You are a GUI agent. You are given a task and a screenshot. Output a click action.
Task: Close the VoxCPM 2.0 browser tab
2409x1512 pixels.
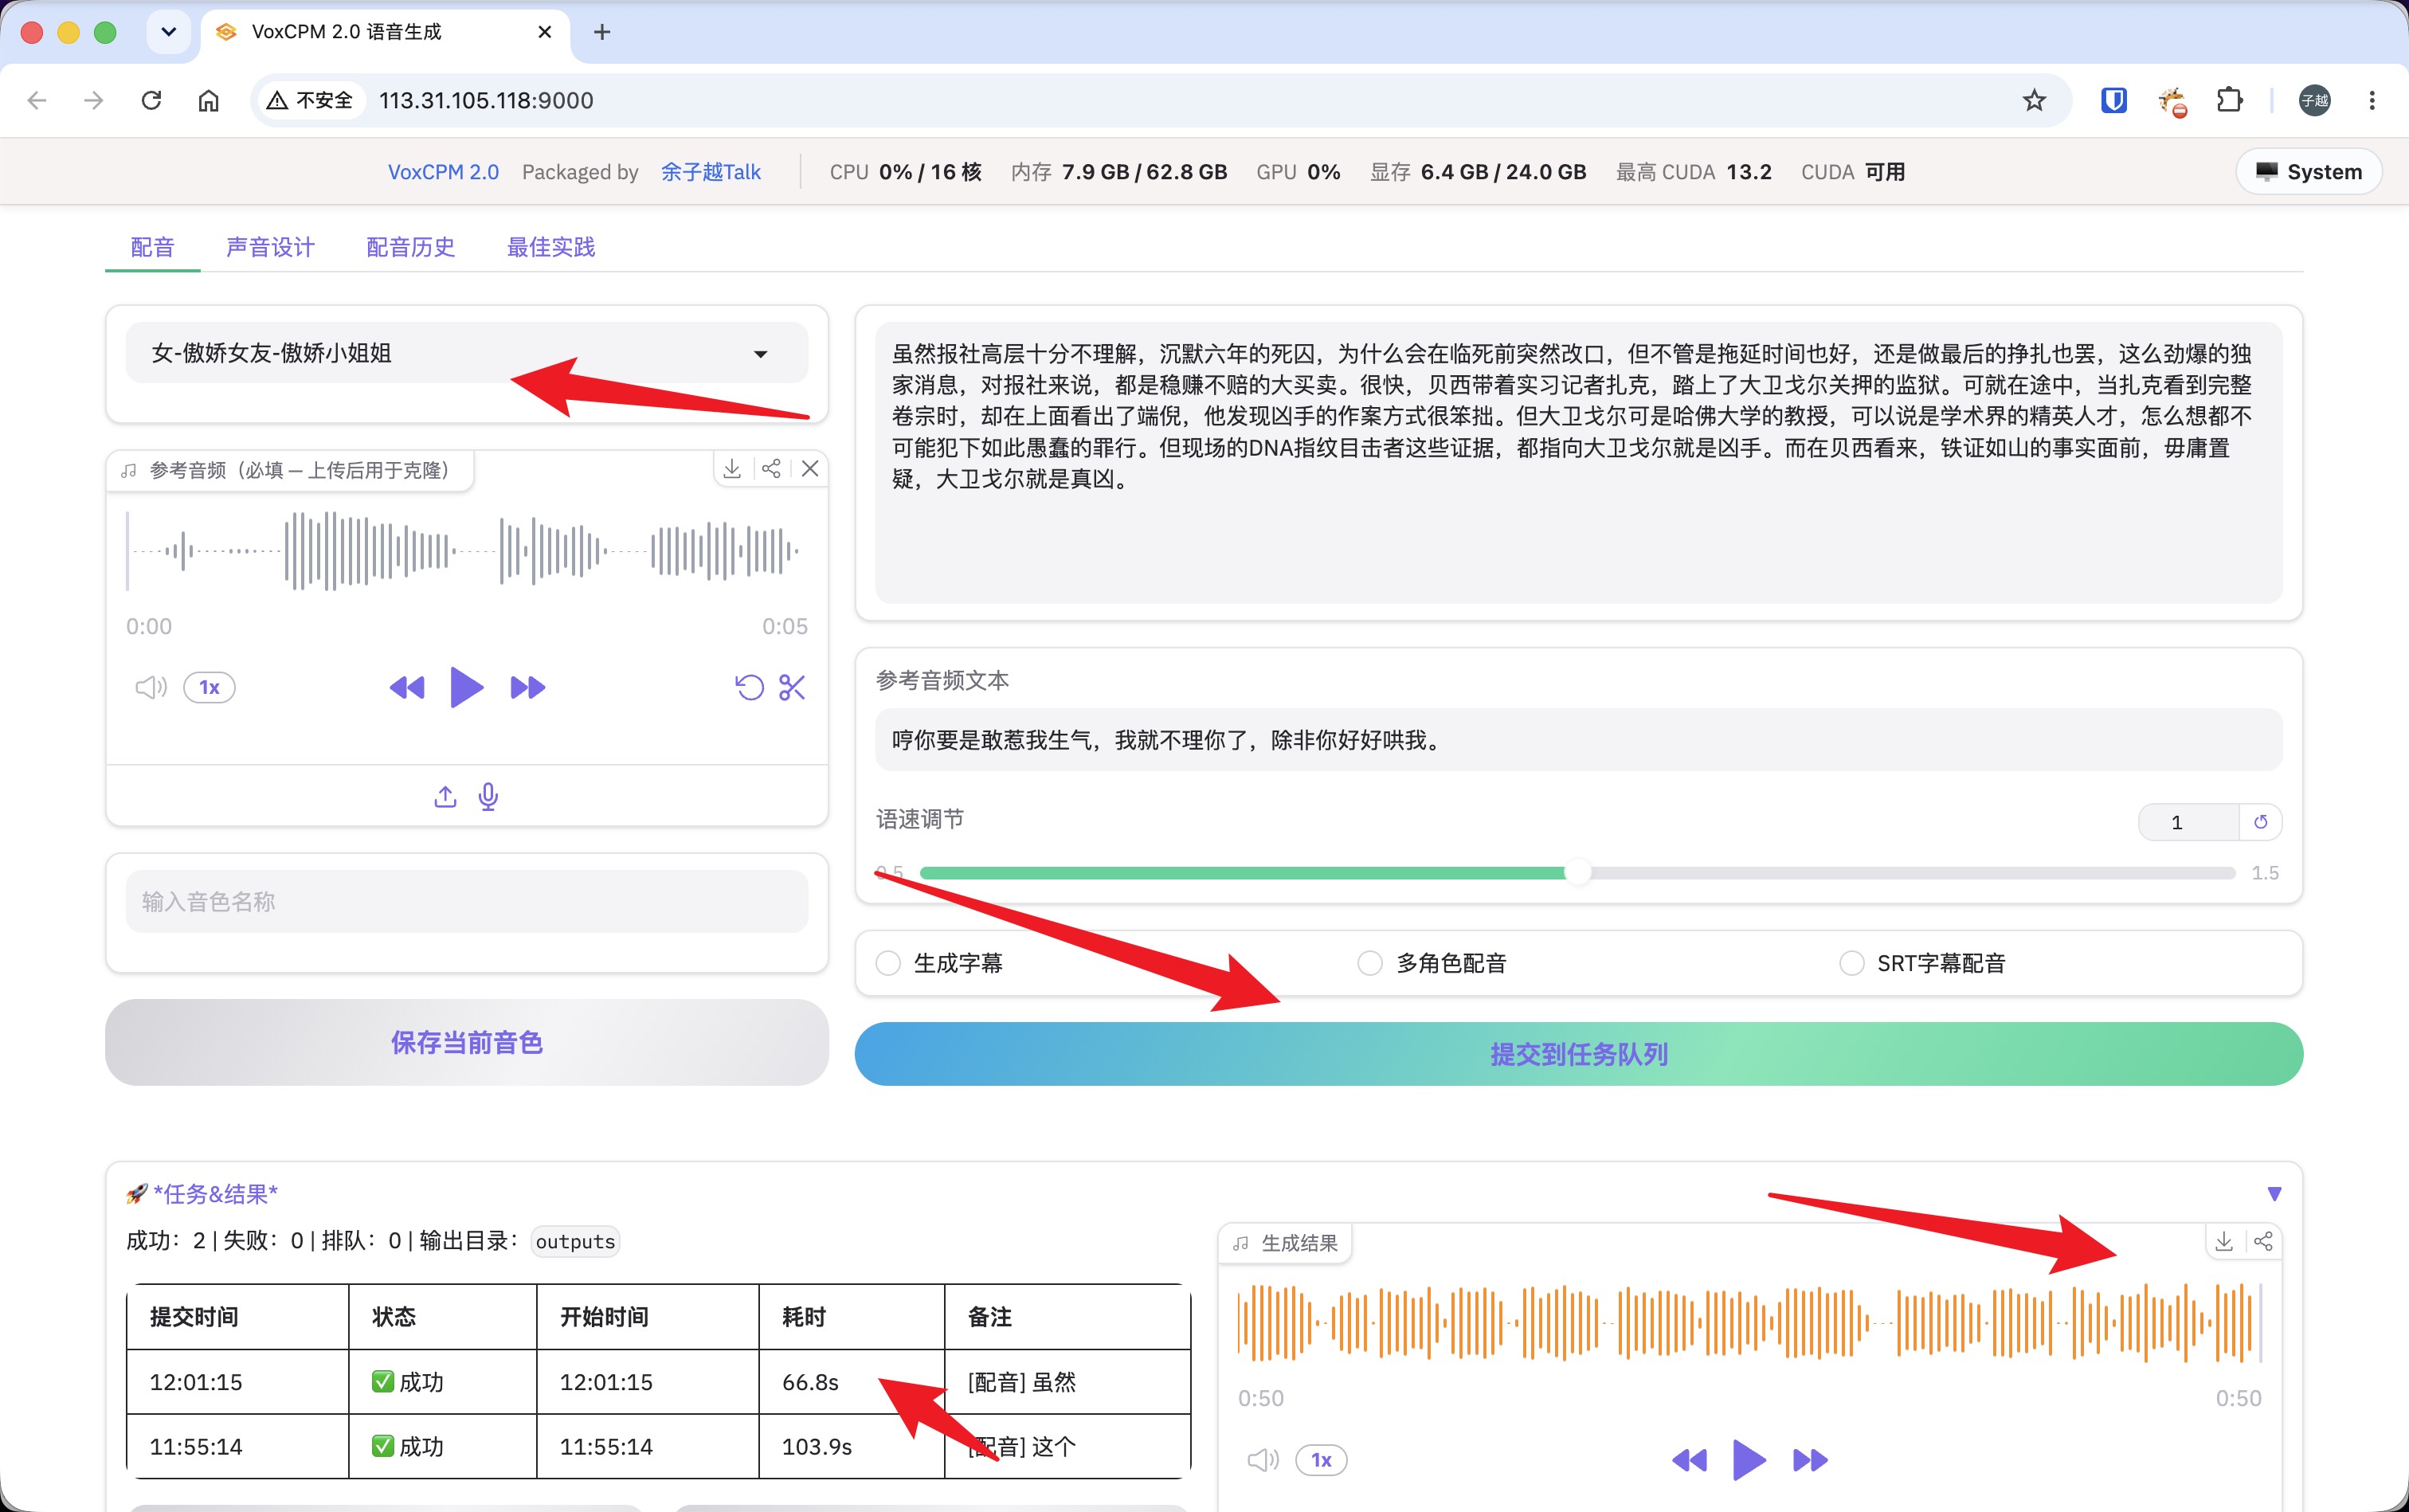(544, 32)
